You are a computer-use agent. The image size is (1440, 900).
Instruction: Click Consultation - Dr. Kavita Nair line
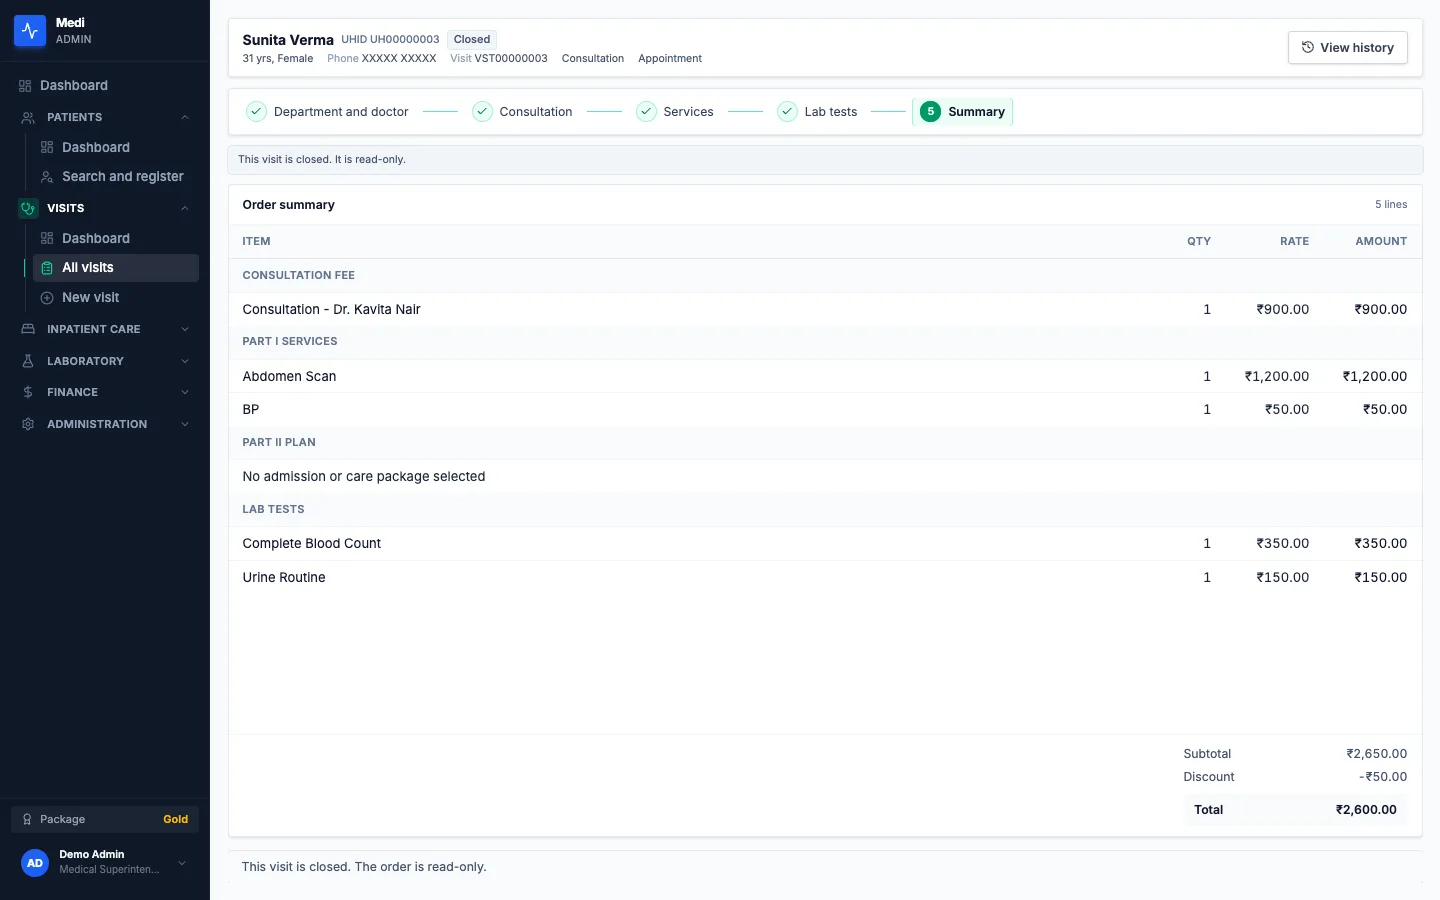[332, 309]
